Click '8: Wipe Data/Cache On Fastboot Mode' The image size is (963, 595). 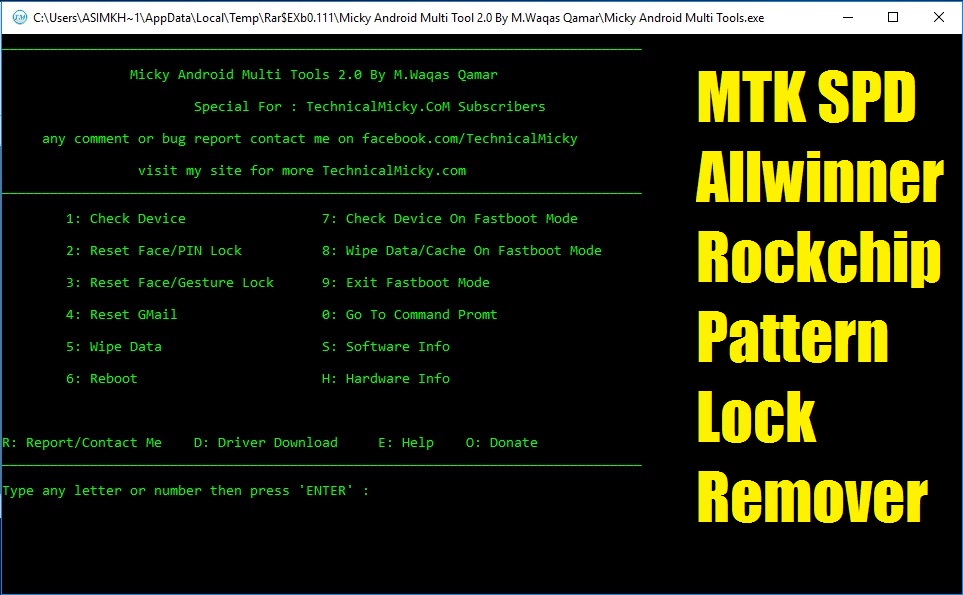461,251
